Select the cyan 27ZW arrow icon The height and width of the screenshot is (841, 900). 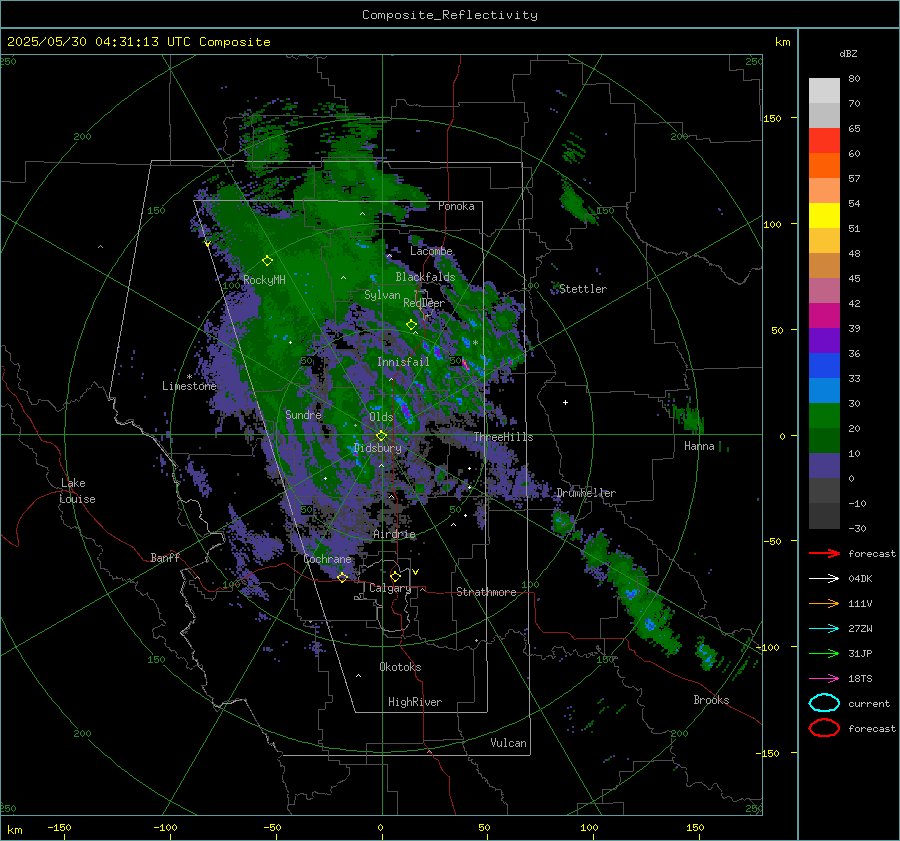824,629
